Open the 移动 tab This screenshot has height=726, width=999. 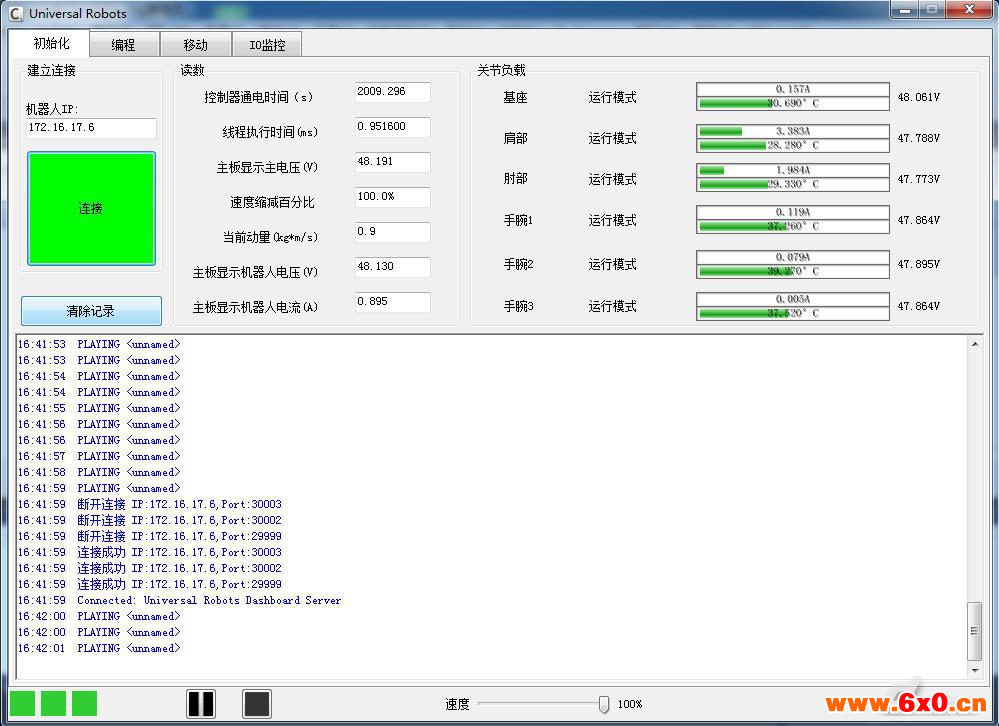point(196,45)
